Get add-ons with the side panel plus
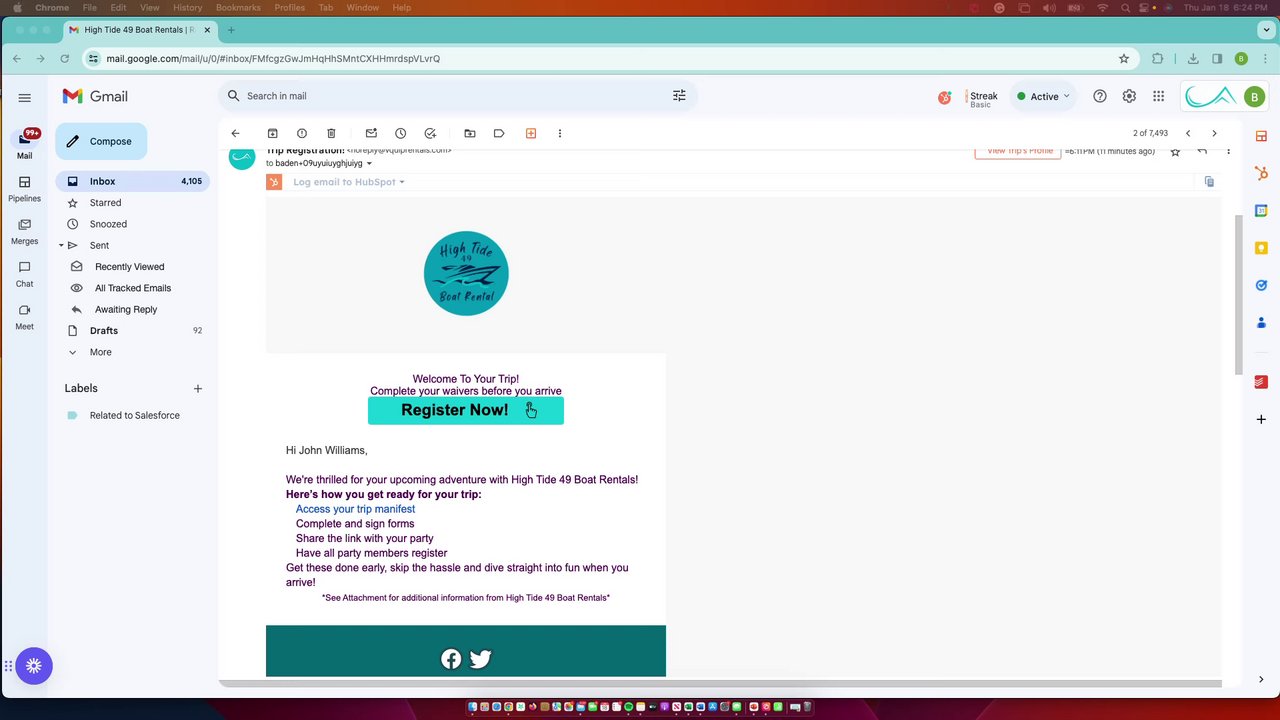Screen dimensions: 1280x720 (1261, 419)
